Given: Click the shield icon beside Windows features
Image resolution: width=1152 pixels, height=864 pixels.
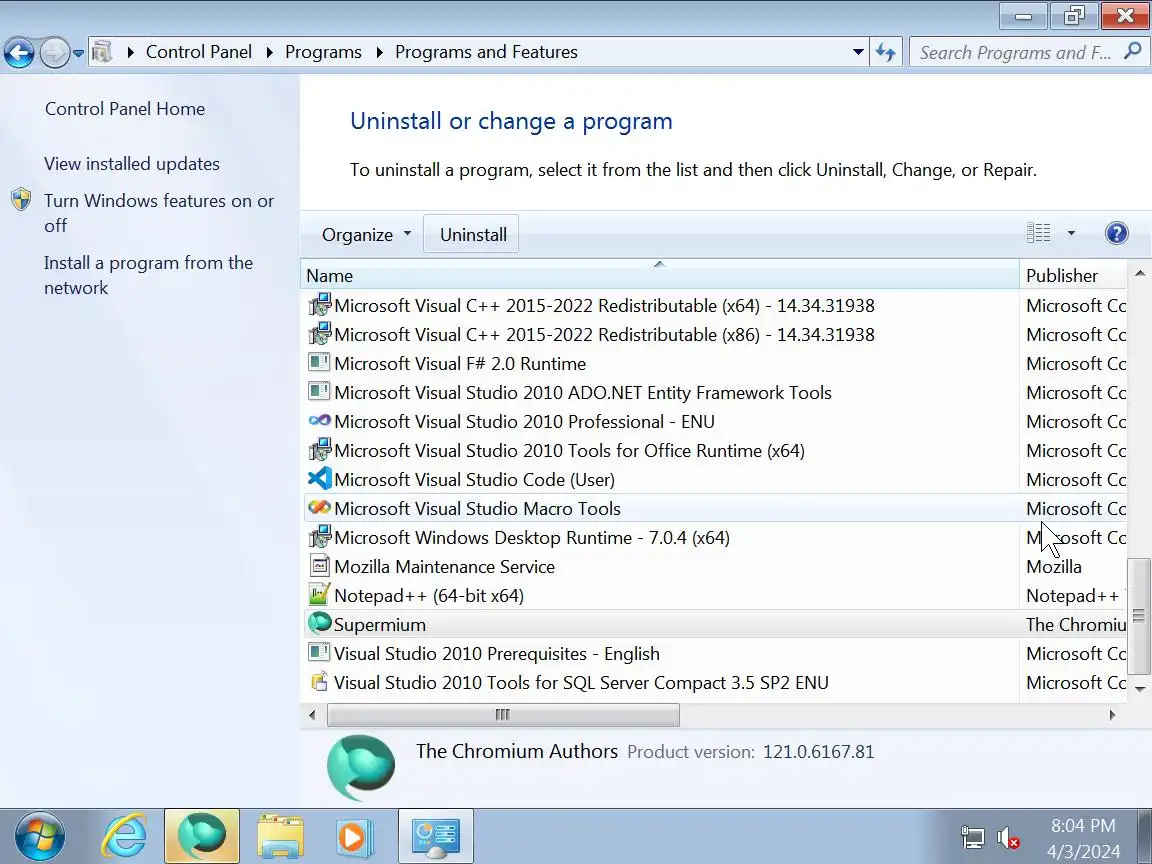Looking at the screenshot, I should tap(21, 199).
